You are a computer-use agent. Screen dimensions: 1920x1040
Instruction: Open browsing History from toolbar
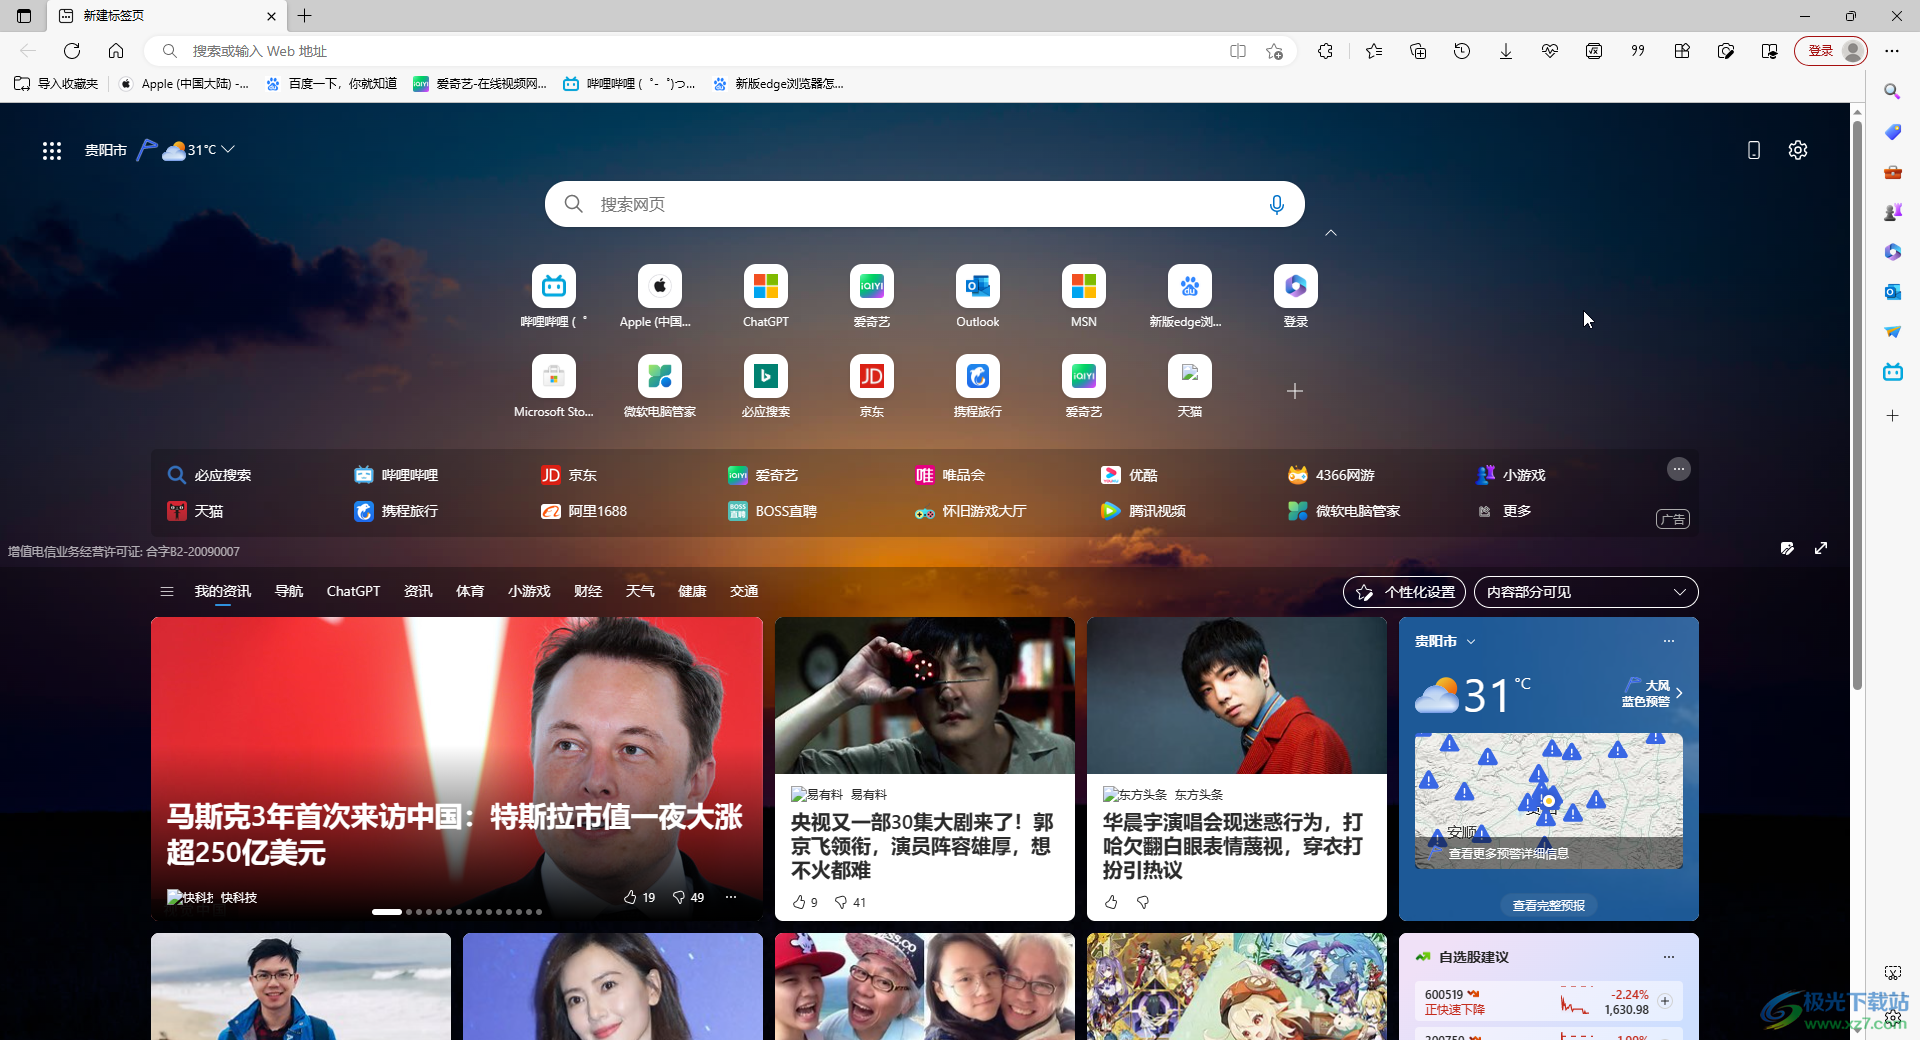tap(1462, 51)
